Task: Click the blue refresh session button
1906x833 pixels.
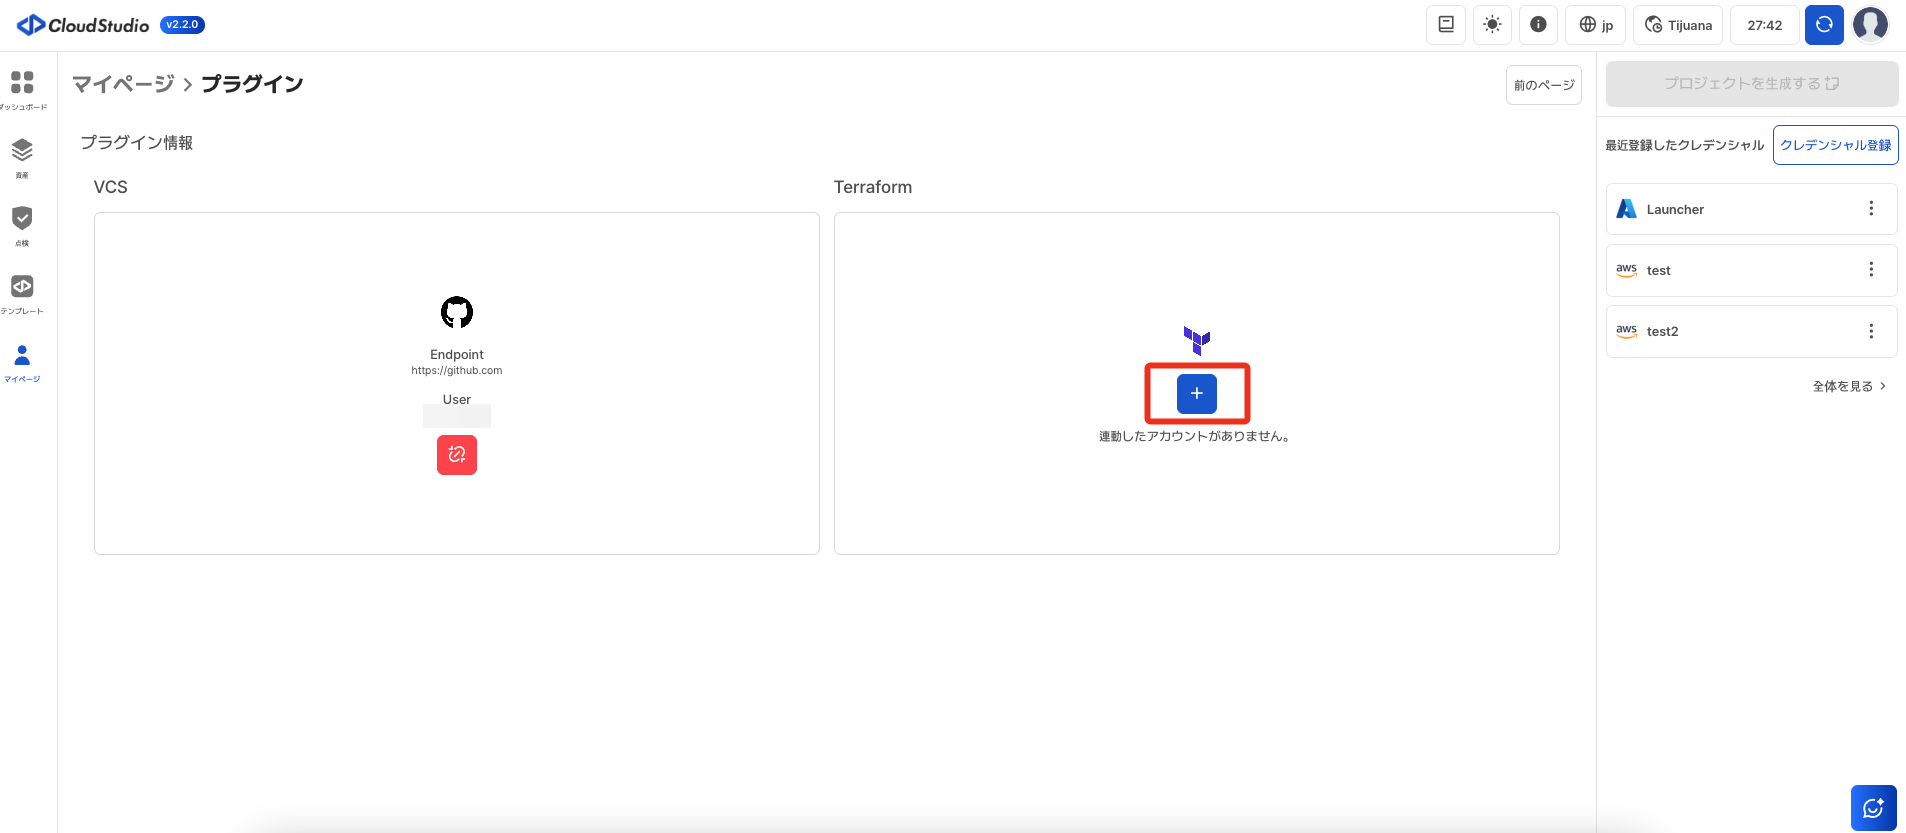Action: coord(1823,25)
